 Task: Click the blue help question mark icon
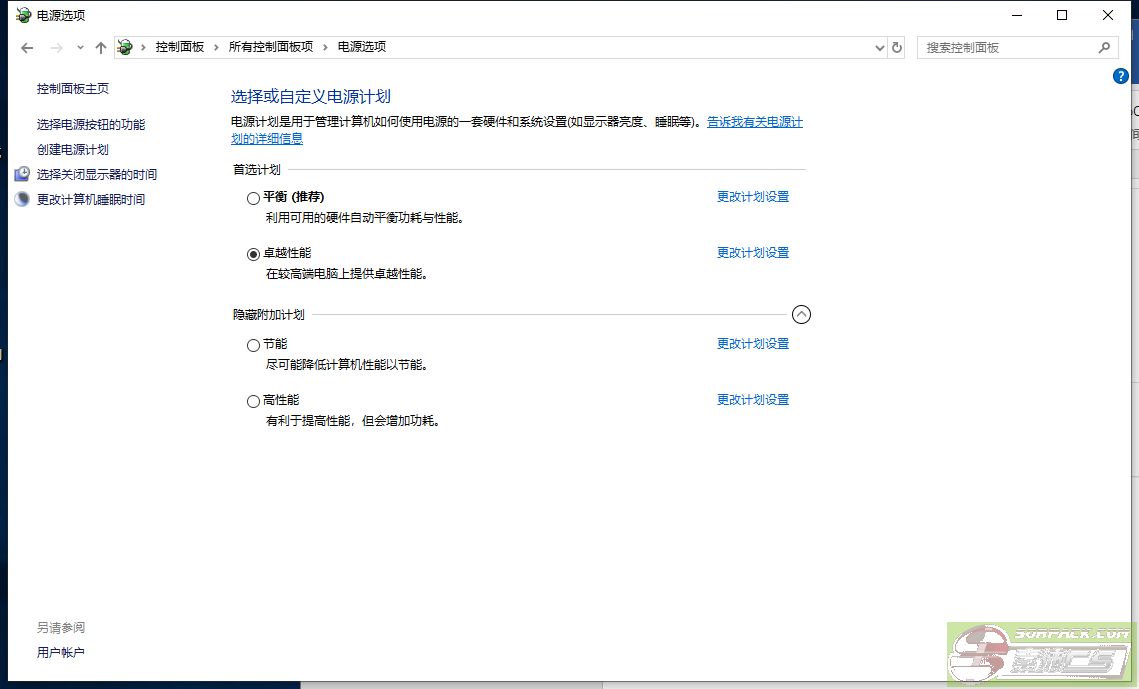(1121, 76)
